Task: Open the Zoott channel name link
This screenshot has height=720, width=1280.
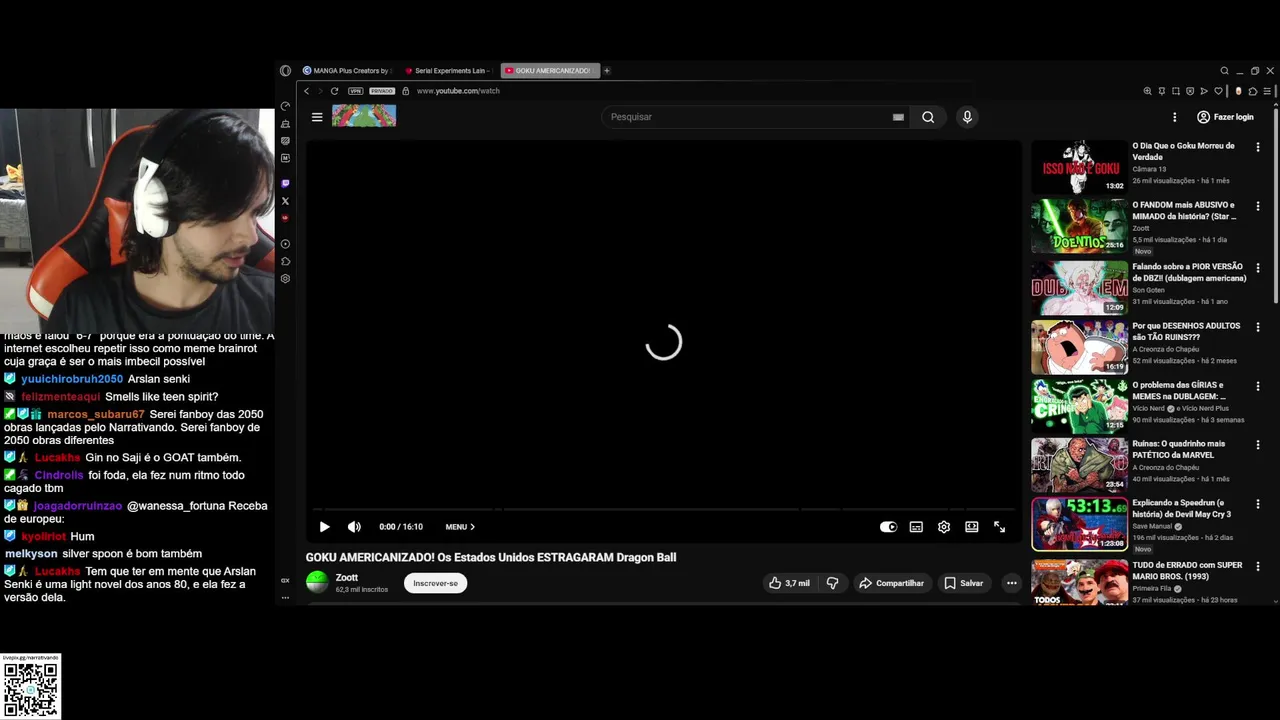Action: point(347,577)
